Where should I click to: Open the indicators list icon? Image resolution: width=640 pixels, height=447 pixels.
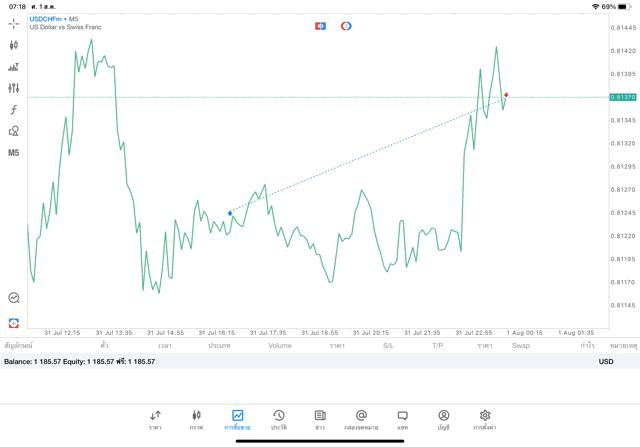pos(14,67)
